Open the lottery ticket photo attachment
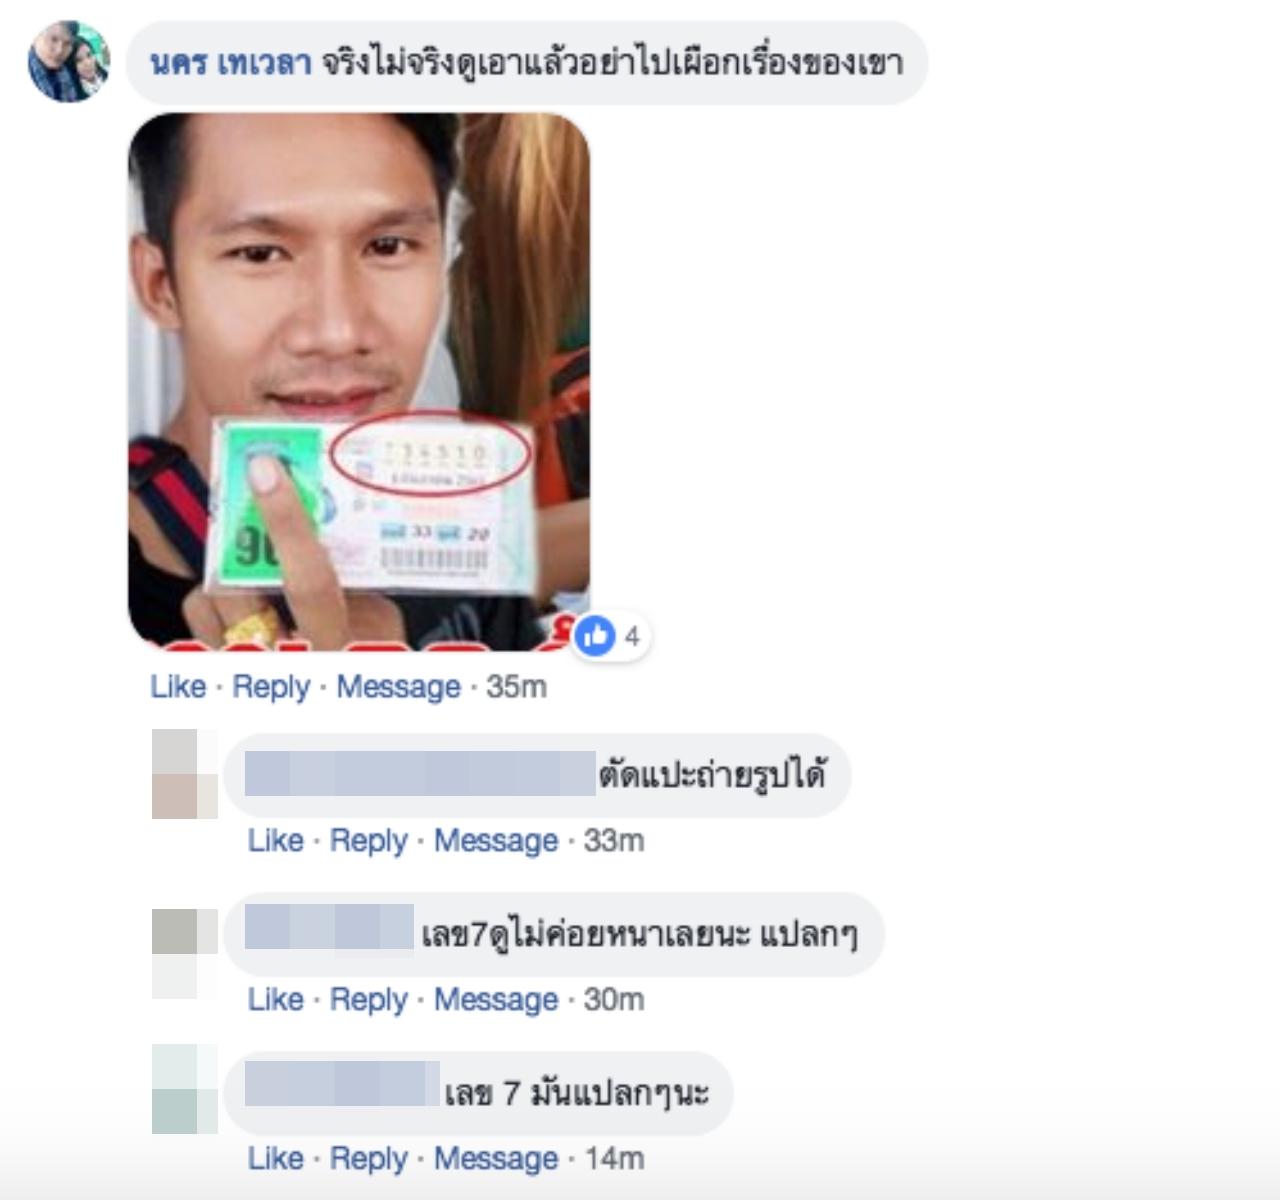The height and width of the screenshot is (1200, 1280). pyautogui.click(x=359, y=382)
